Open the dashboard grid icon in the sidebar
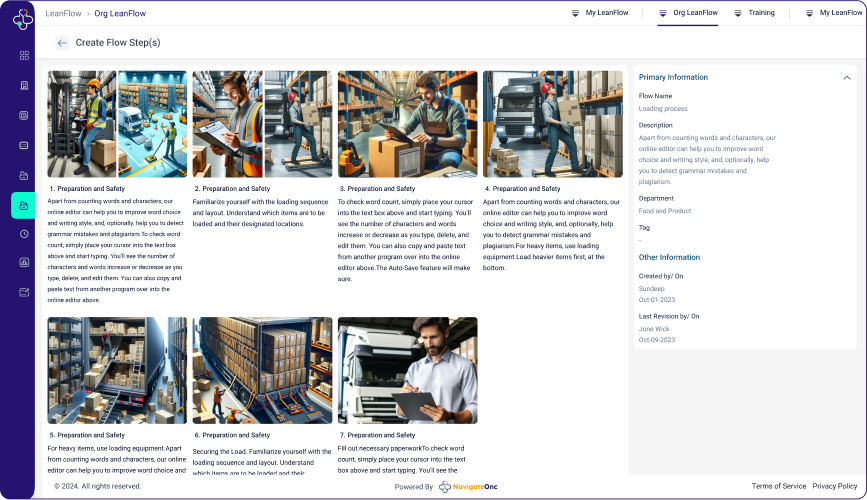This screenshot has height=500, width=867. [x=24, y=55]
